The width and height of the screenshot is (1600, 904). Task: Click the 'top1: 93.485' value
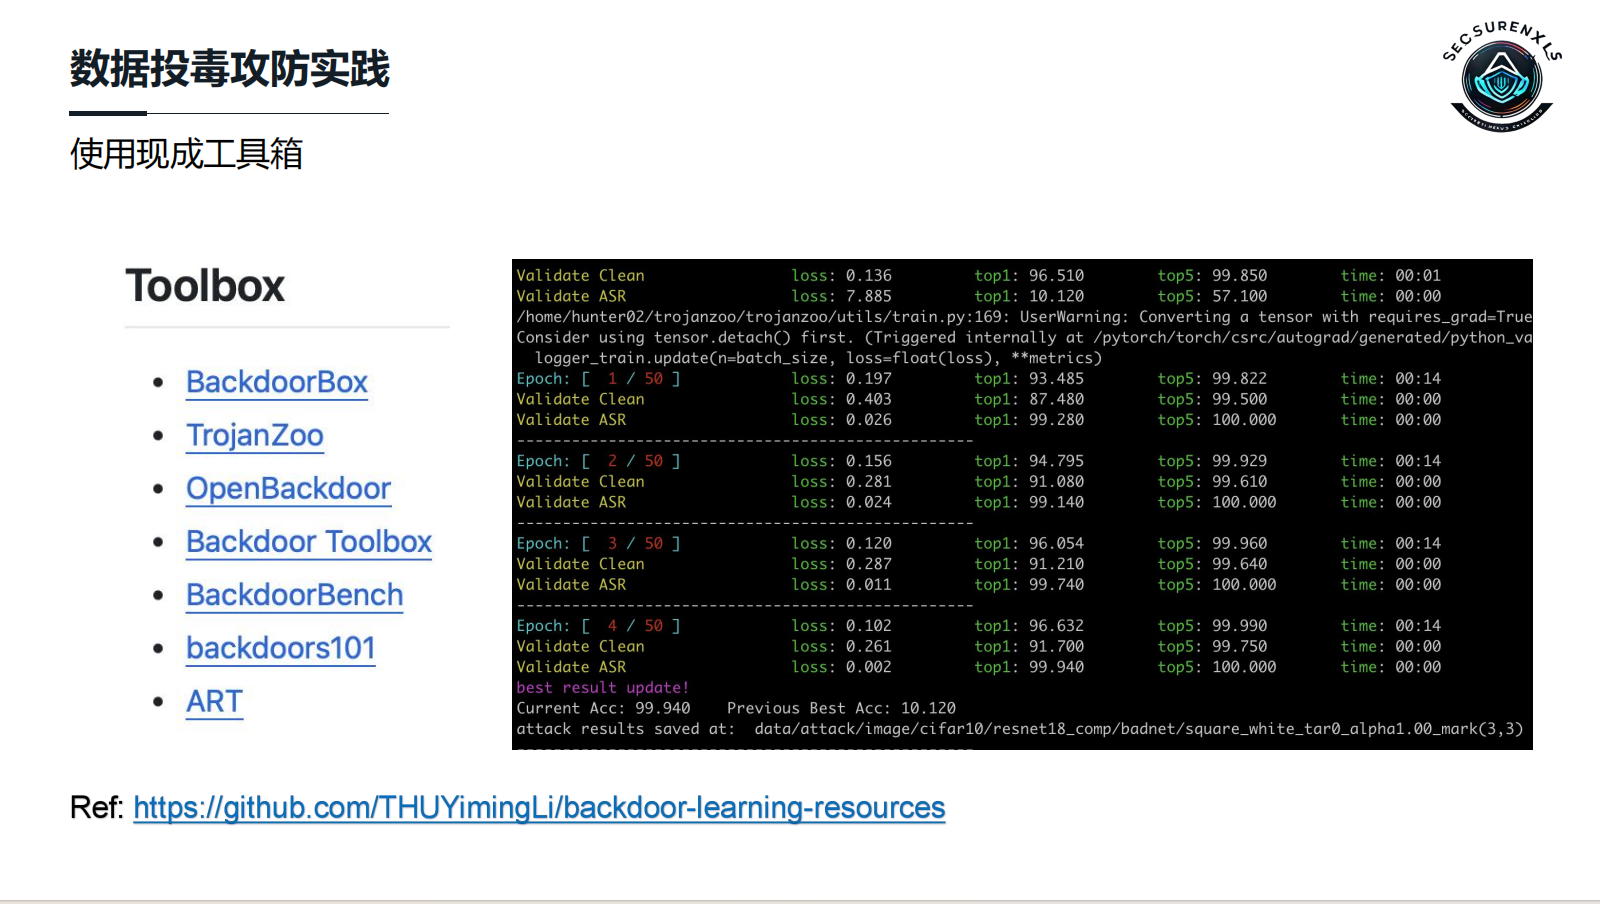click(1029, 378)
